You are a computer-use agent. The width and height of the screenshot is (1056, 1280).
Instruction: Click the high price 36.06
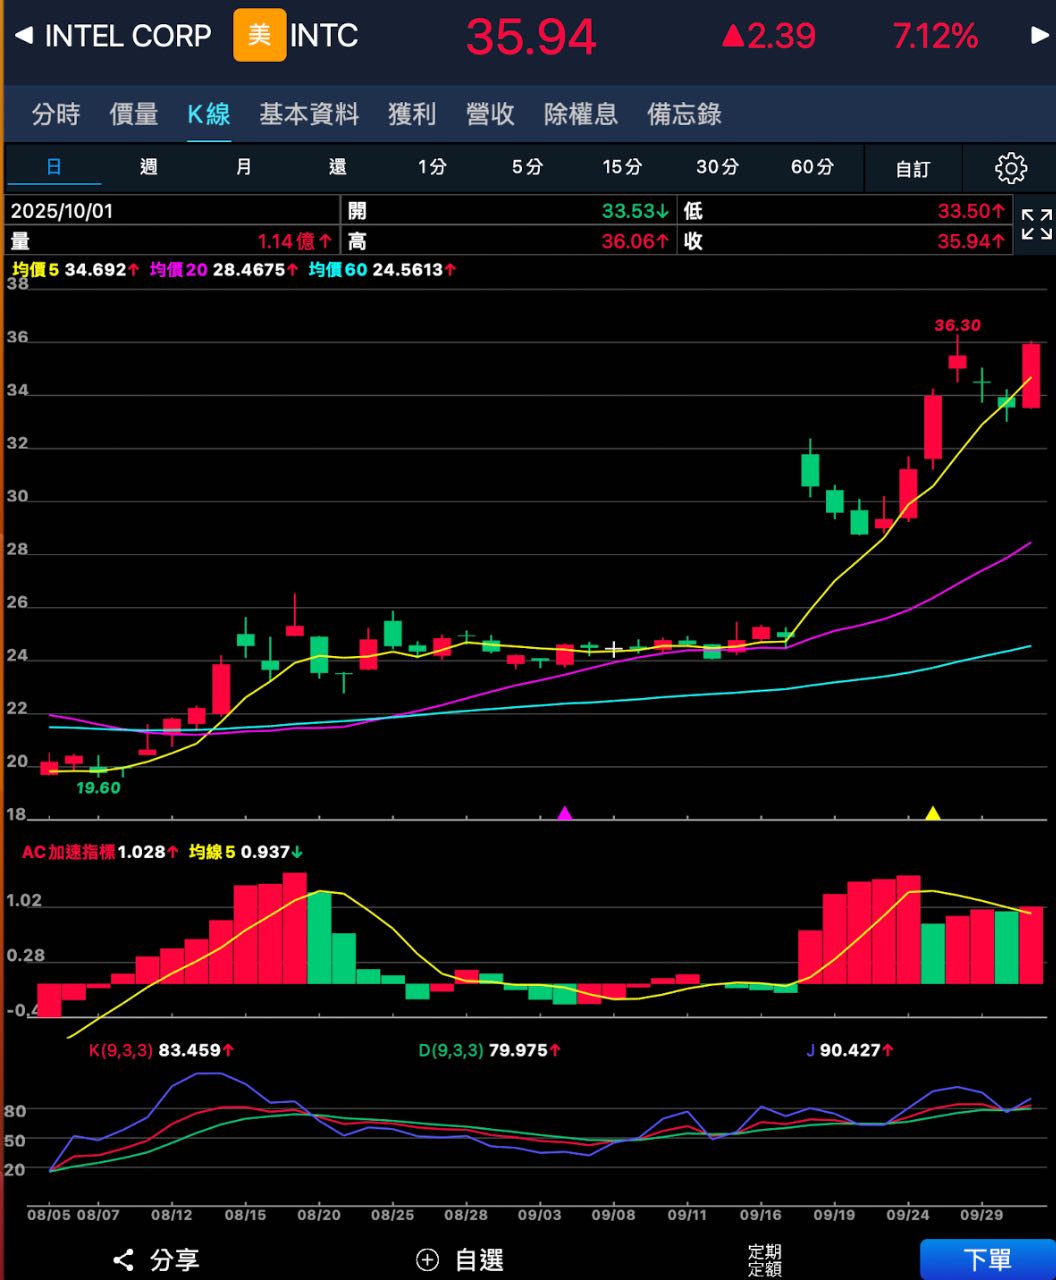635,241
